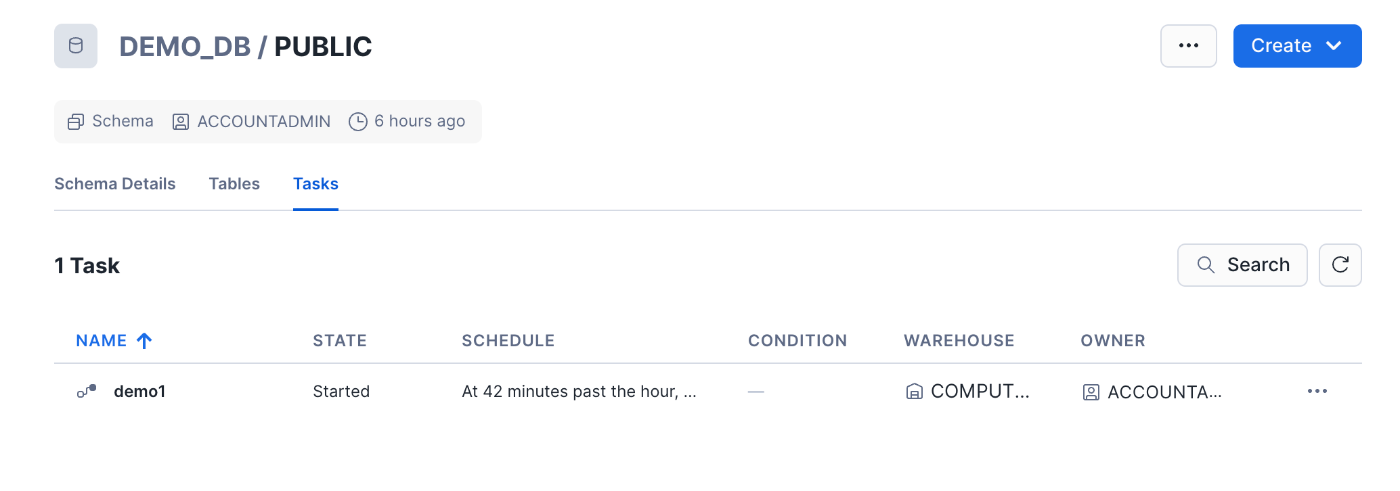Screen dimensions: 1400x491
Task: Open the demo1 row actions ellipsis
Action: pyautogui.click(x=1317, y=391)
